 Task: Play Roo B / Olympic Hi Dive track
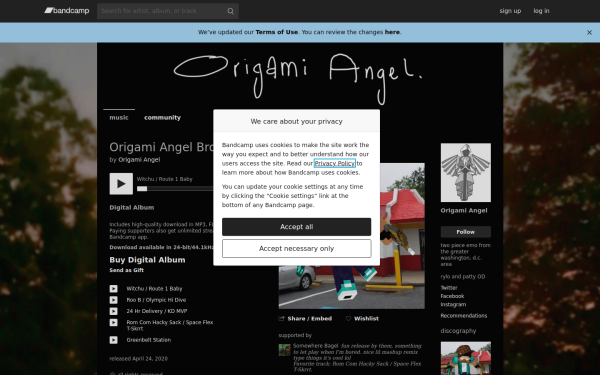coord(114,300)
